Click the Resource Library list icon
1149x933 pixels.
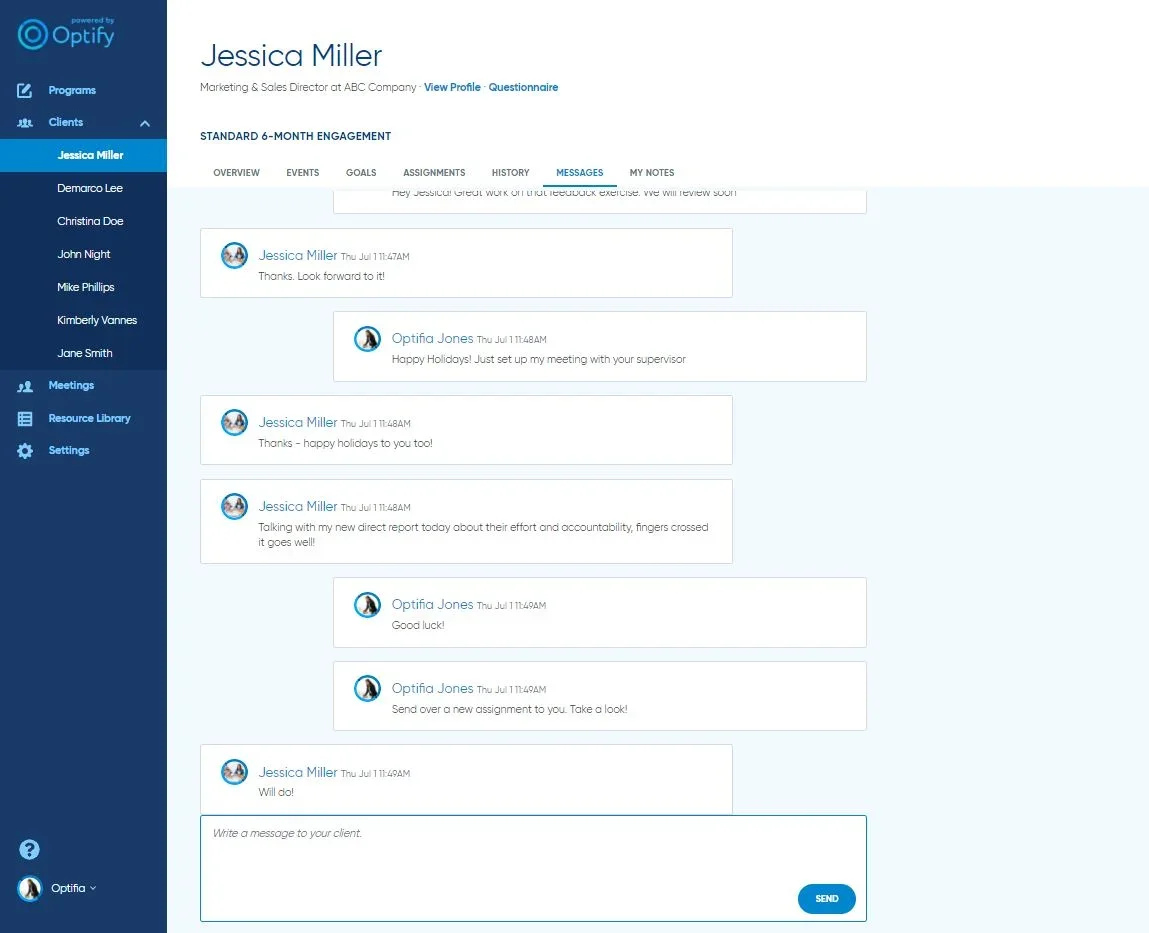[25, 418]
